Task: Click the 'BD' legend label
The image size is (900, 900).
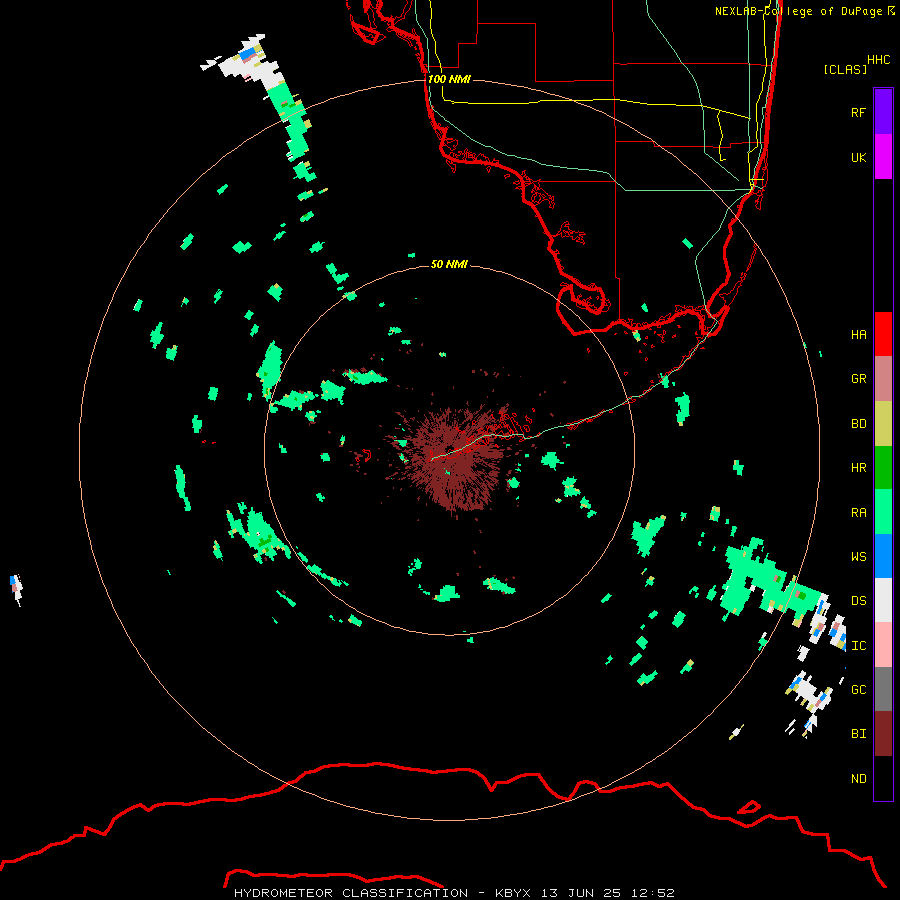Action: click(858, 424)
